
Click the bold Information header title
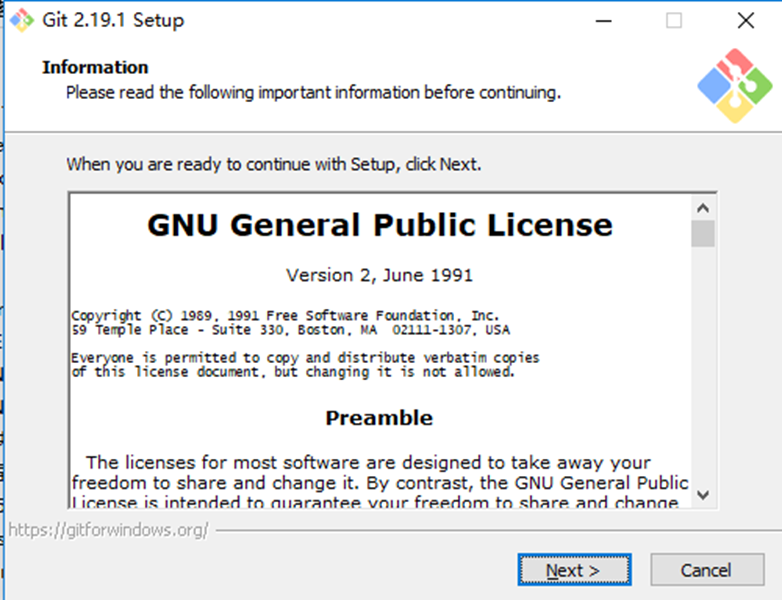click(95, 67)
